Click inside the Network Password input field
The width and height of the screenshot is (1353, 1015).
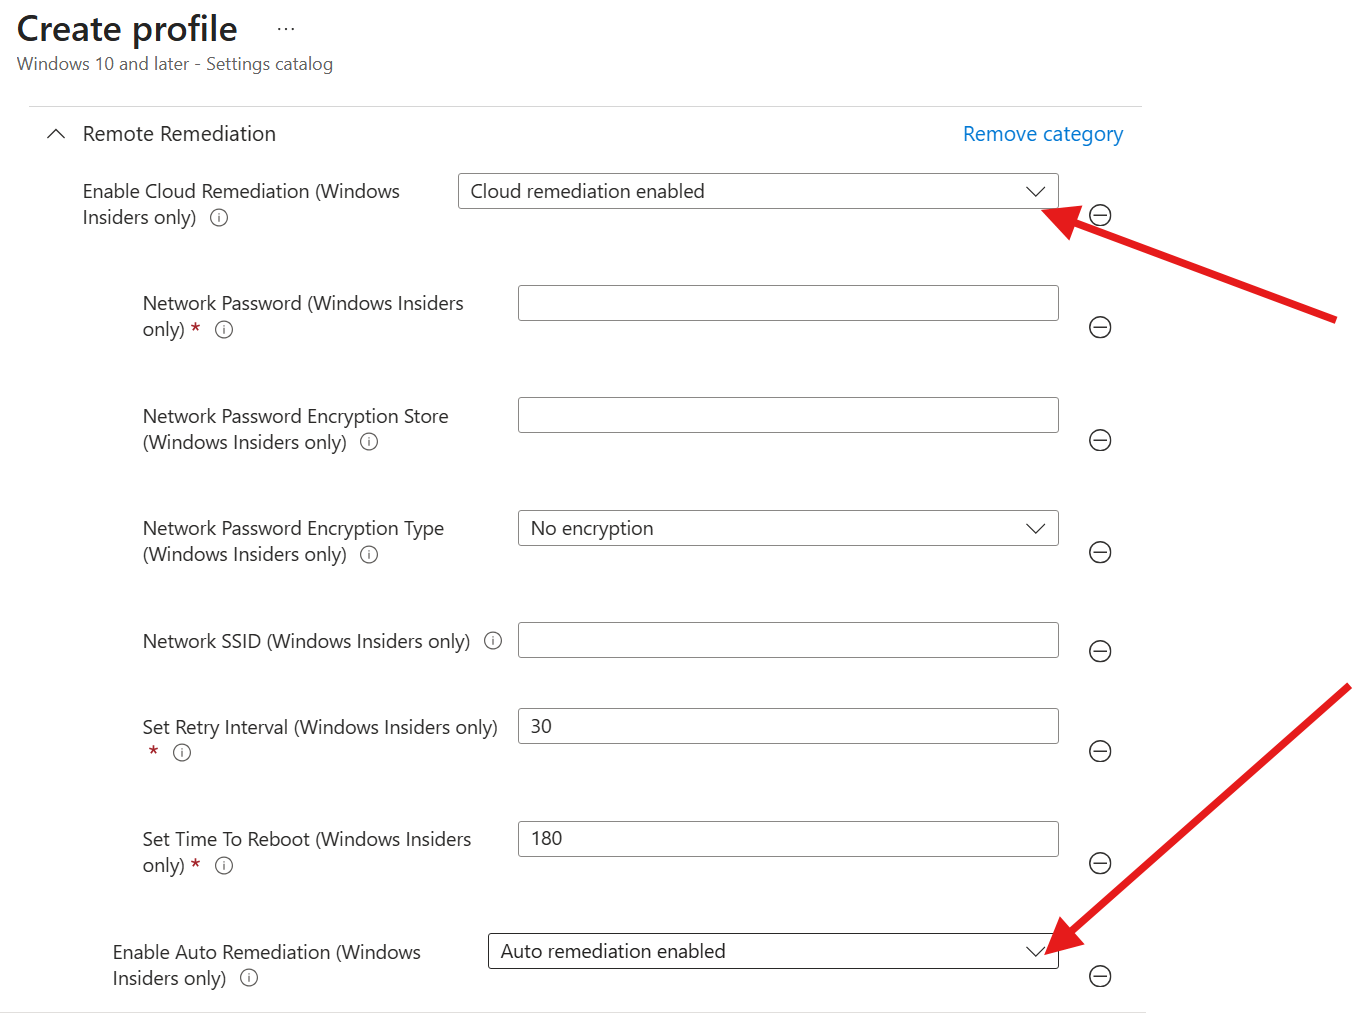[788, 302]
